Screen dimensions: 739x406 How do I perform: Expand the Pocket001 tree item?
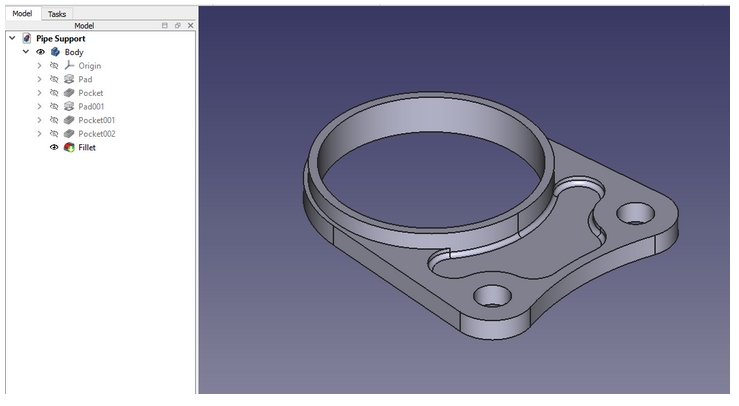pyautogui.click(x=40, y=120)
